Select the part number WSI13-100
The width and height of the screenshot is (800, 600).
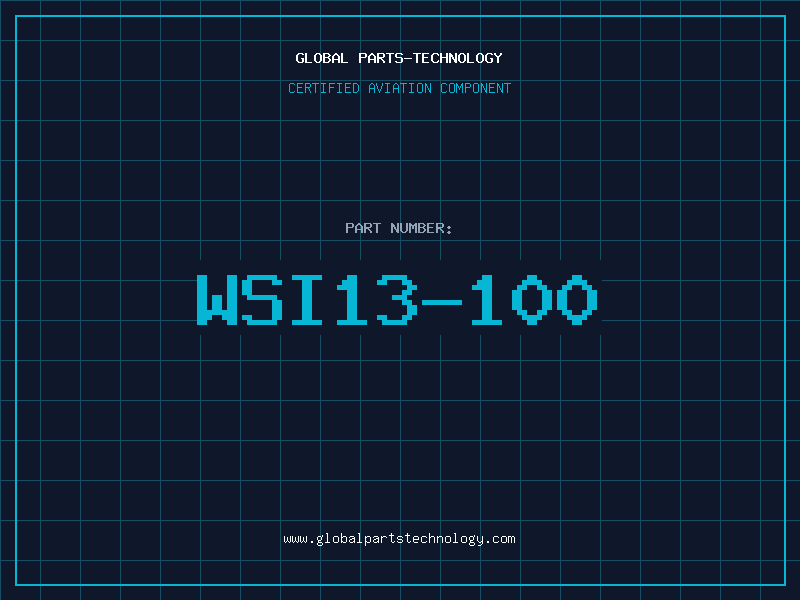(397, 299)
